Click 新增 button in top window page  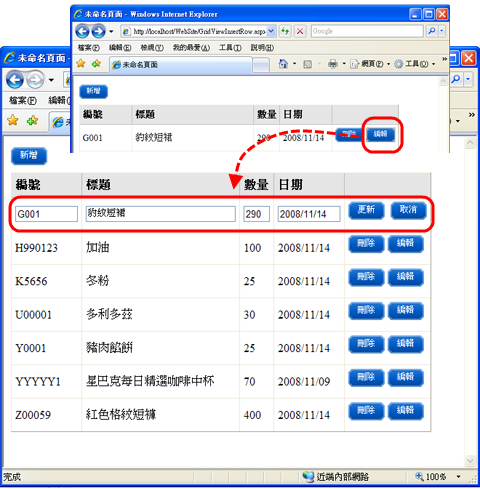tap(93, 91)
